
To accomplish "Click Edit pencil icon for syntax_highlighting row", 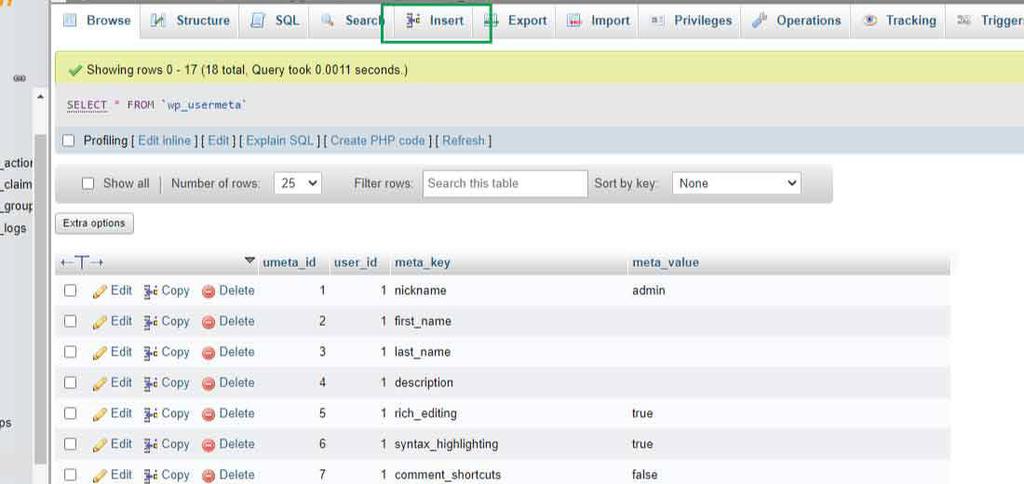I will tap(99, 445).
